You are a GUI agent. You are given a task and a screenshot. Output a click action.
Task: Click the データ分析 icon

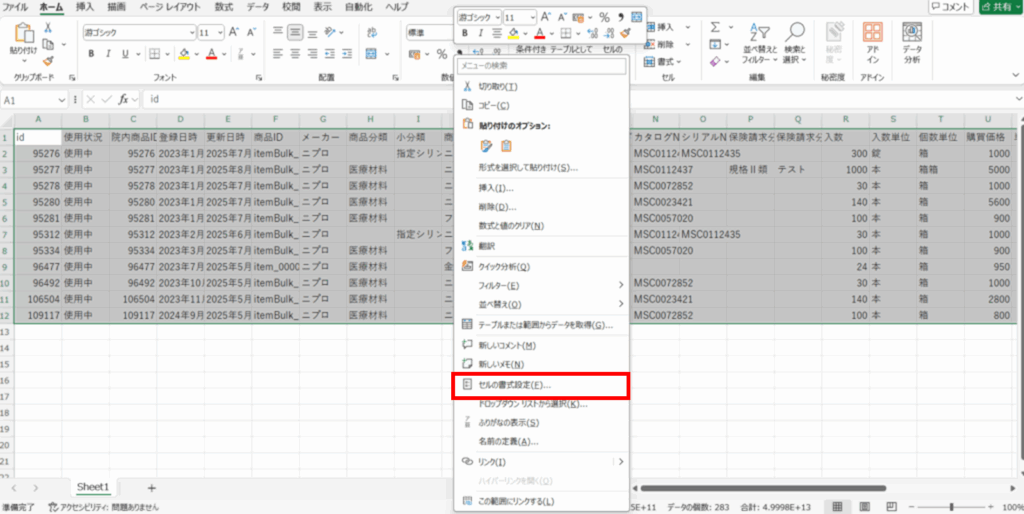[x=912, y=42]
